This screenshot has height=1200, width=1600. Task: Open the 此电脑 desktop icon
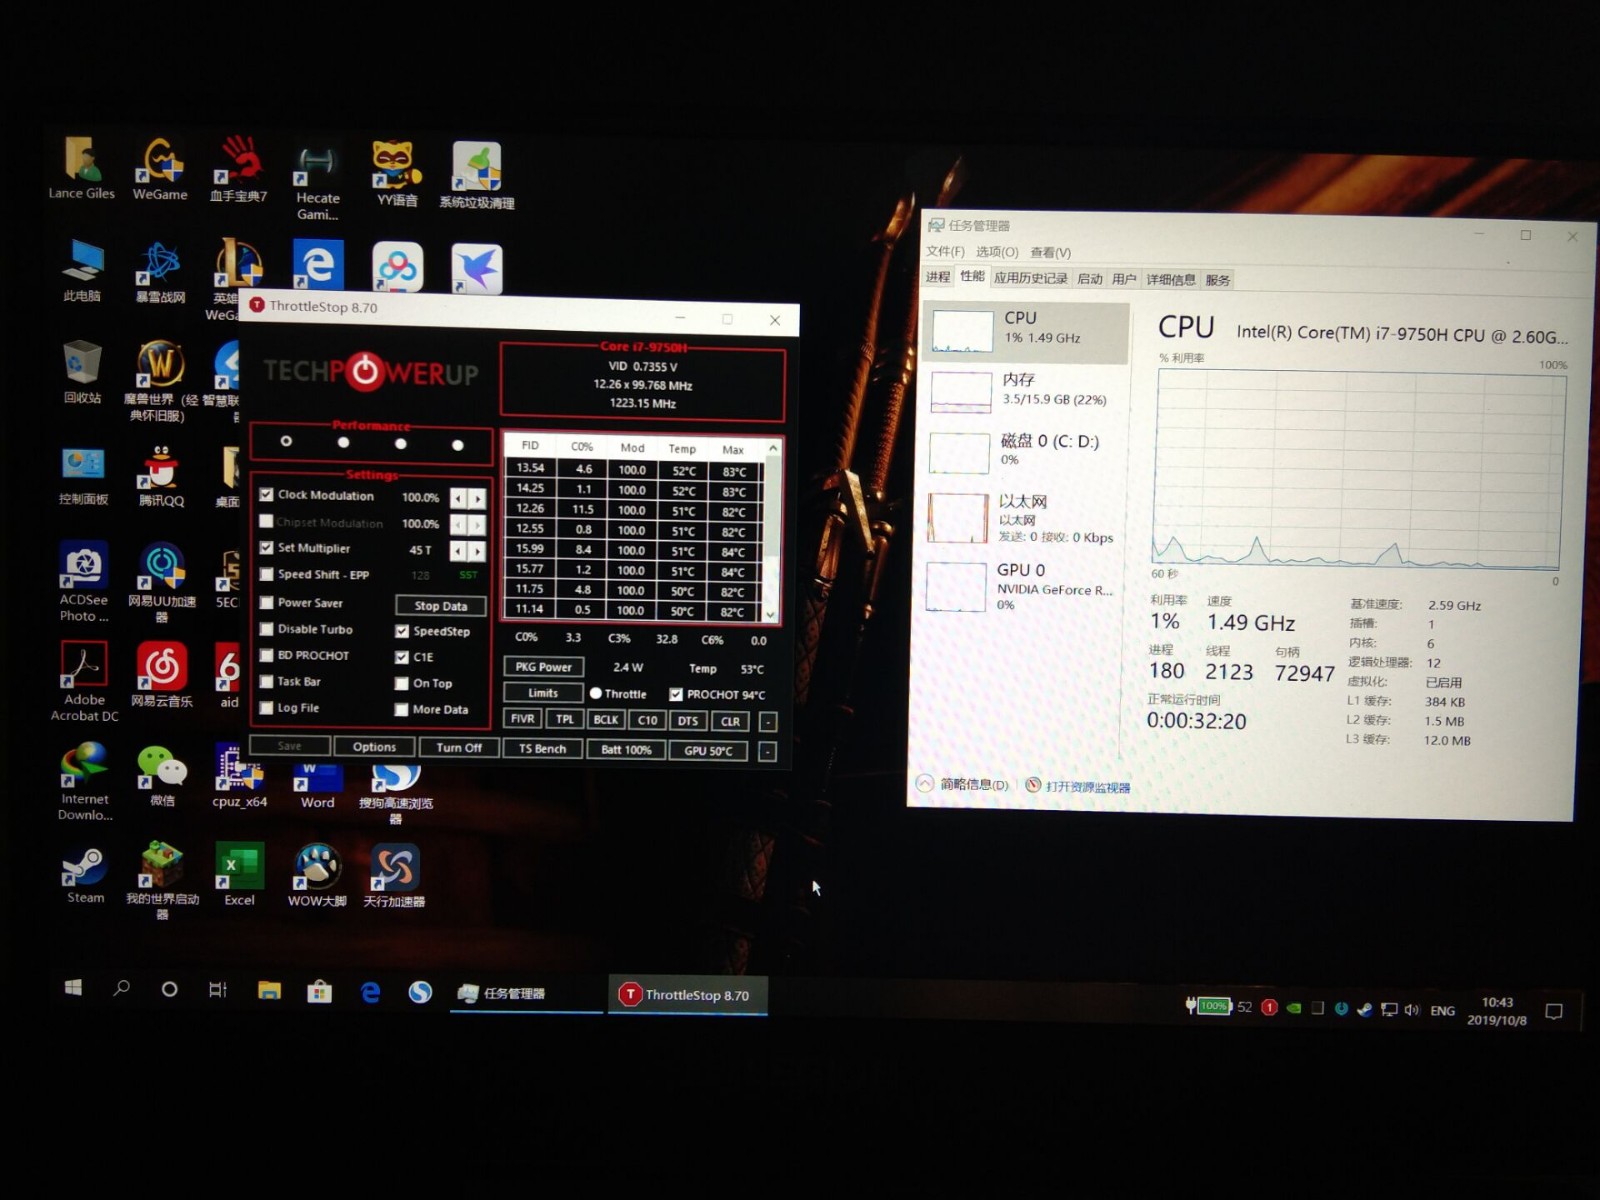[82, 270]
